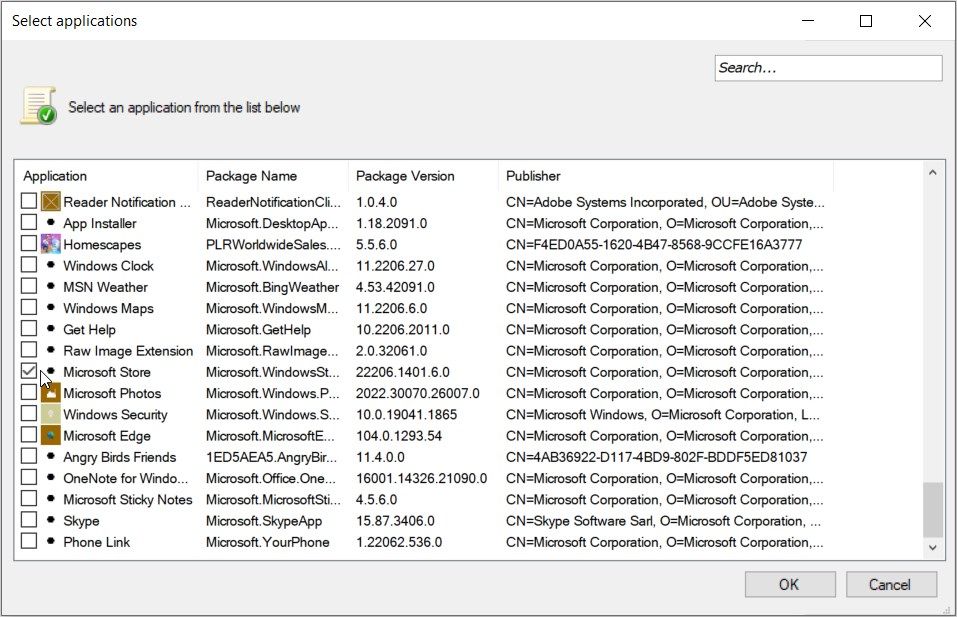Click the Publisher column header
The height and width of the screenshot is (617, 957).
(664, 176)
